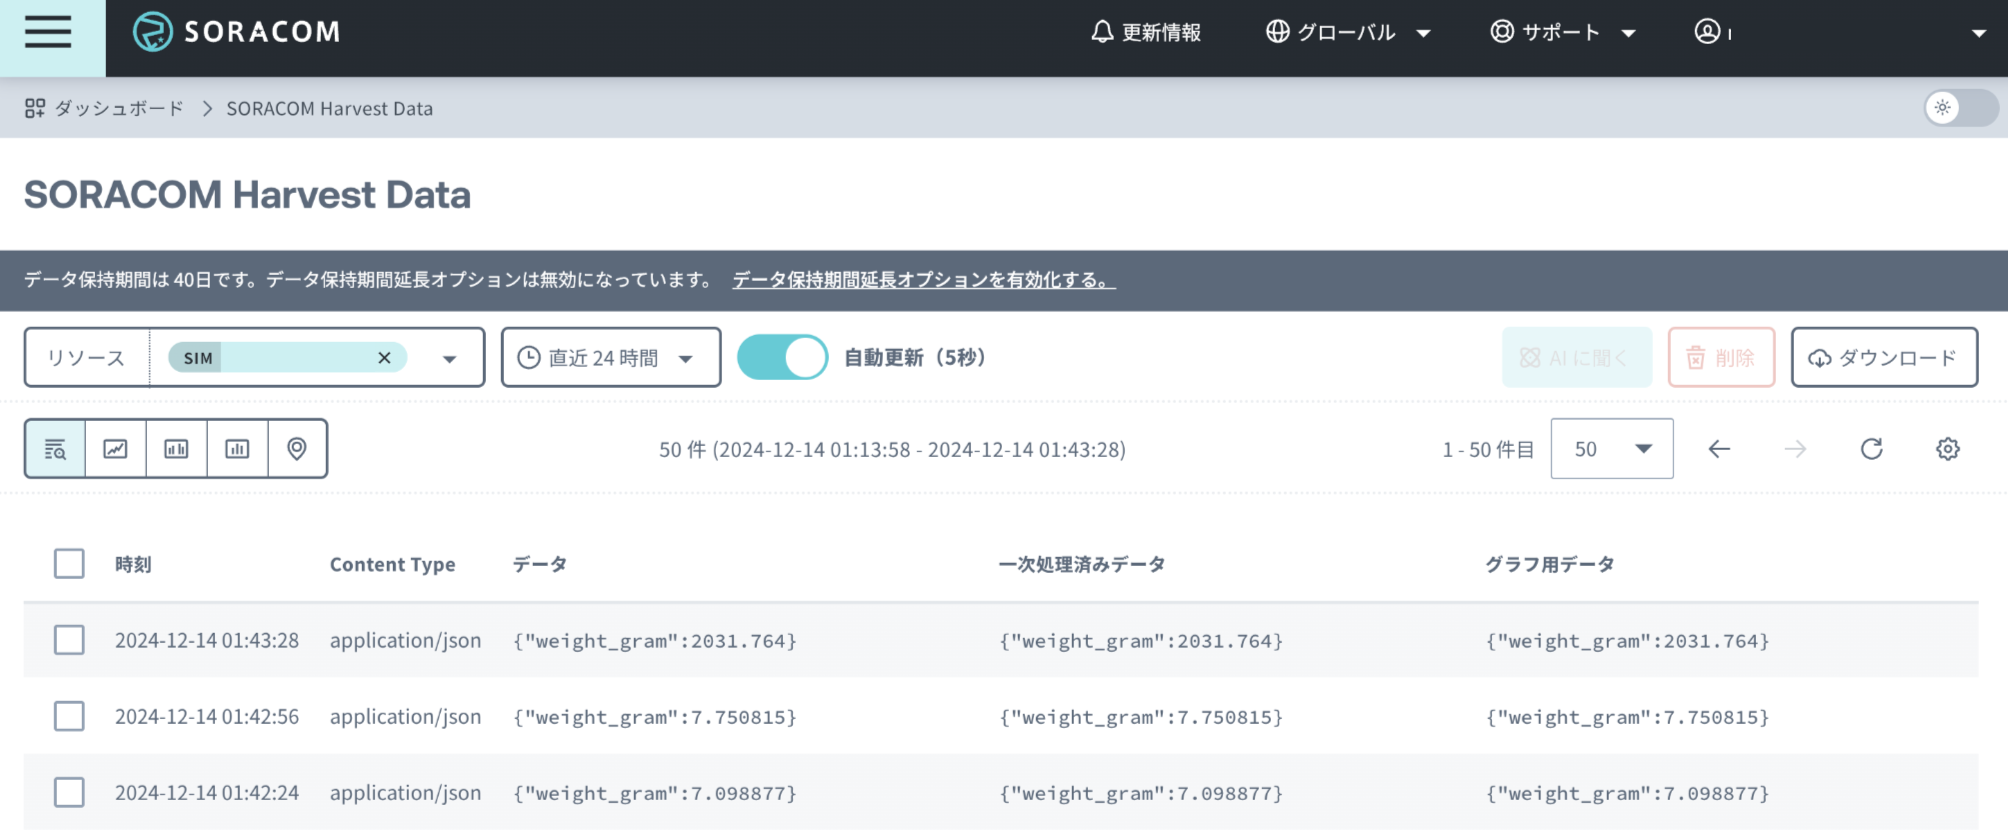Viewport: 2008px width, 830px height.
Task: Click データ cell with weight_gram 2031.764
Action: click(x=655, y=641)
